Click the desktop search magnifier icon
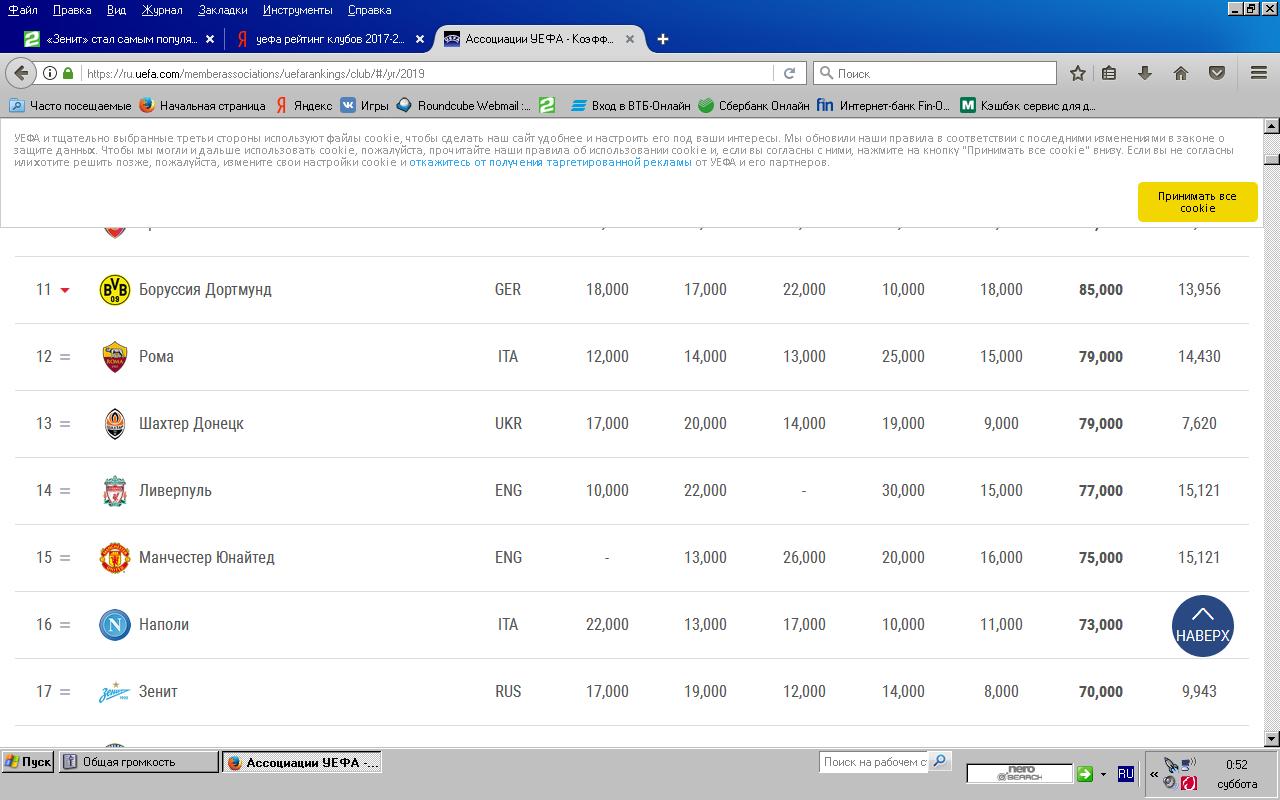Image resolution: width=1280 pixels, height=800 pixels. pos(939,761)
